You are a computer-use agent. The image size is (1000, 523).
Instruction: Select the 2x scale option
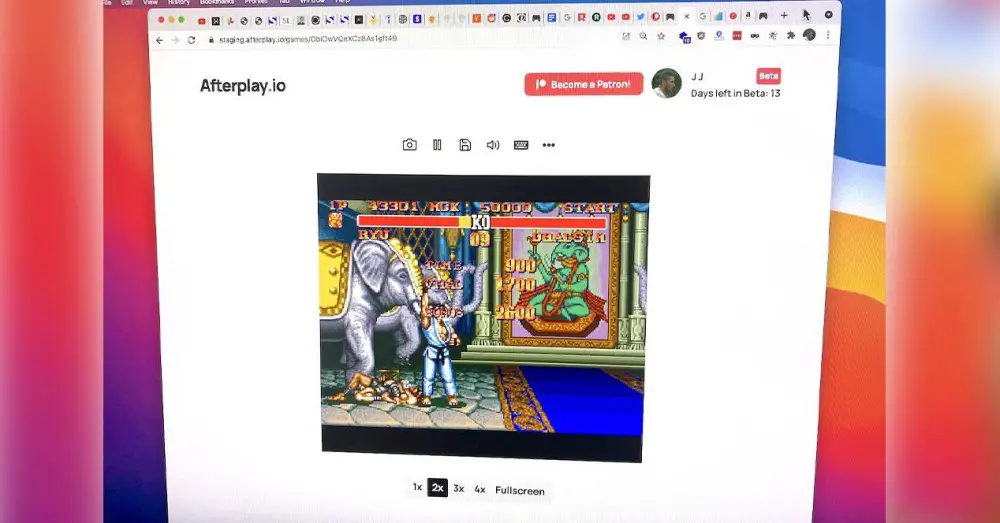pos(438,488)
